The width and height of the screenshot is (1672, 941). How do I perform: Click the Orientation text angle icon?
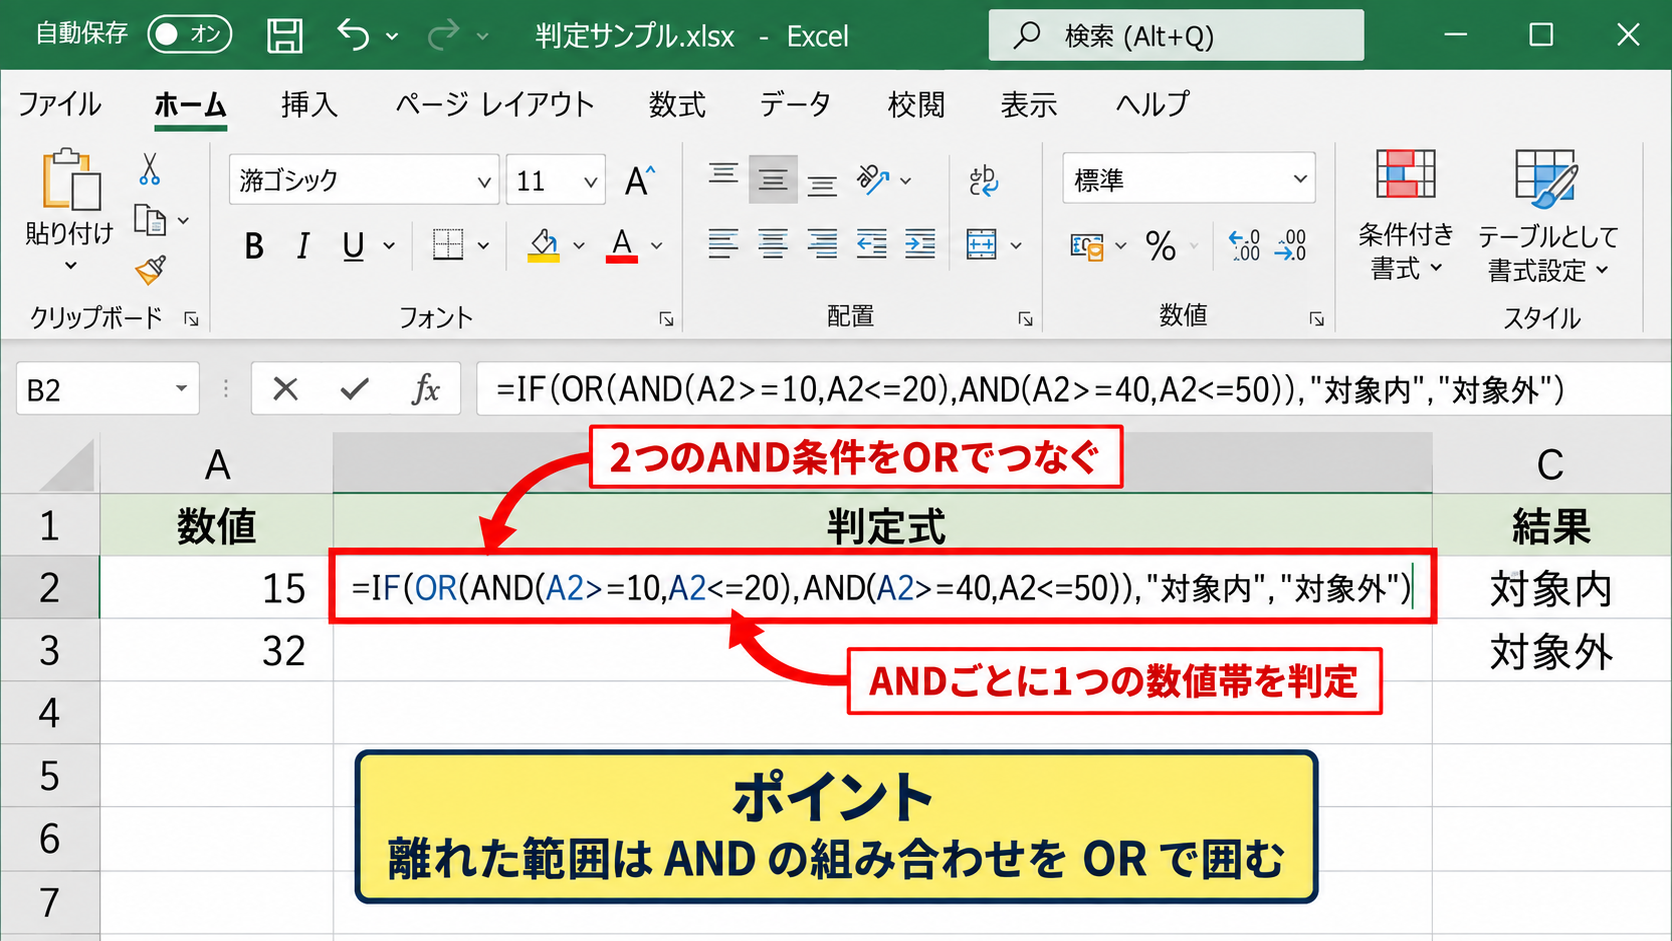click(873, 179)
